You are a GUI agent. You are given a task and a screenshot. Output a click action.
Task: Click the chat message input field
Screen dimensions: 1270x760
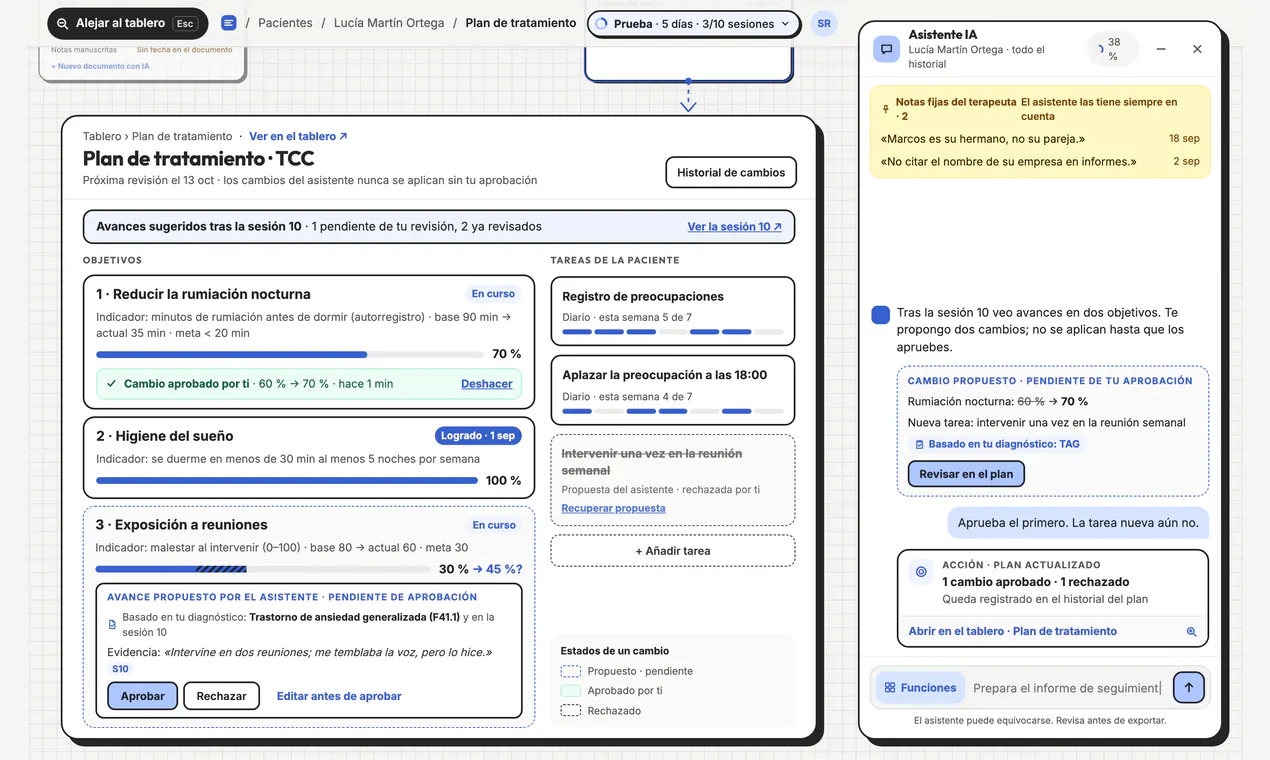click(1068, 688)
